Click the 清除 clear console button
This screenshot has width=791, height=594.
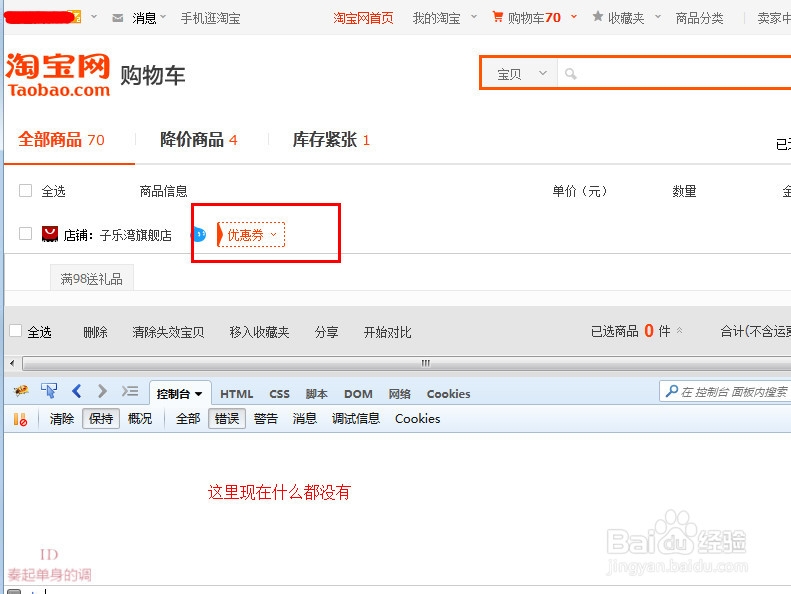62,419
